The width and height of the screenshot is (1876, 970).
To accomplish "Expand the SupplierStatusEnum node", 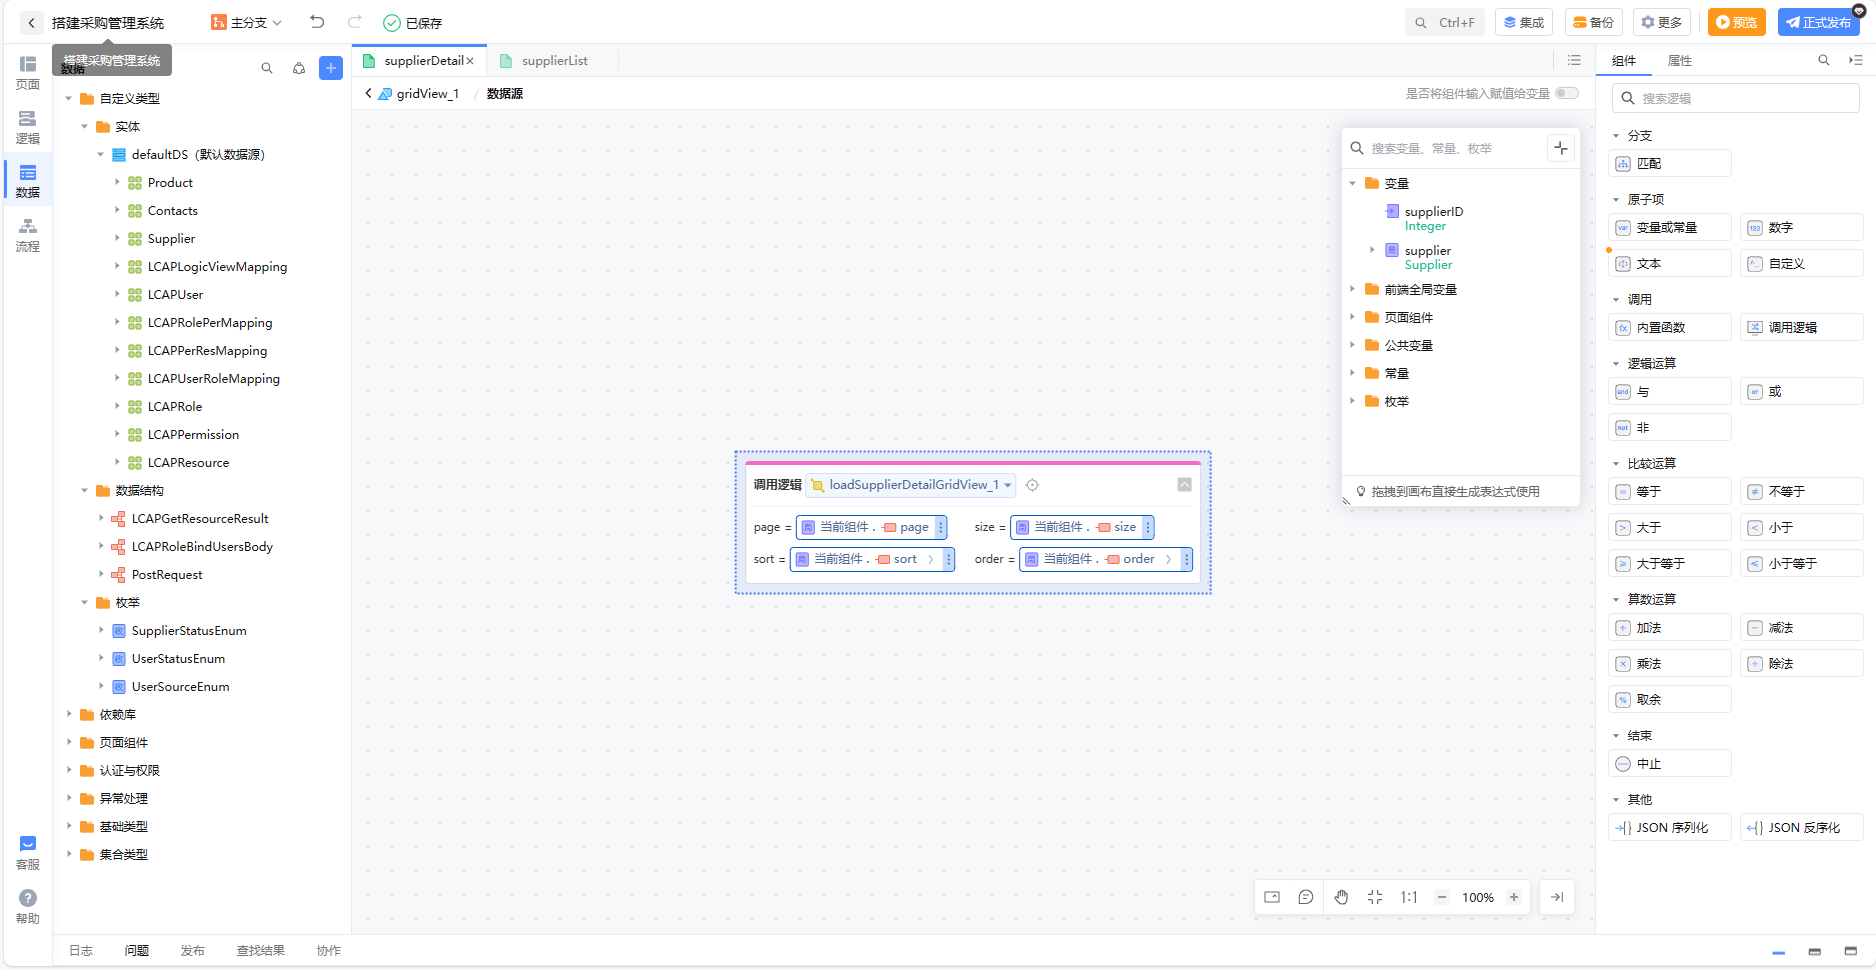I will tap(101, 630).
